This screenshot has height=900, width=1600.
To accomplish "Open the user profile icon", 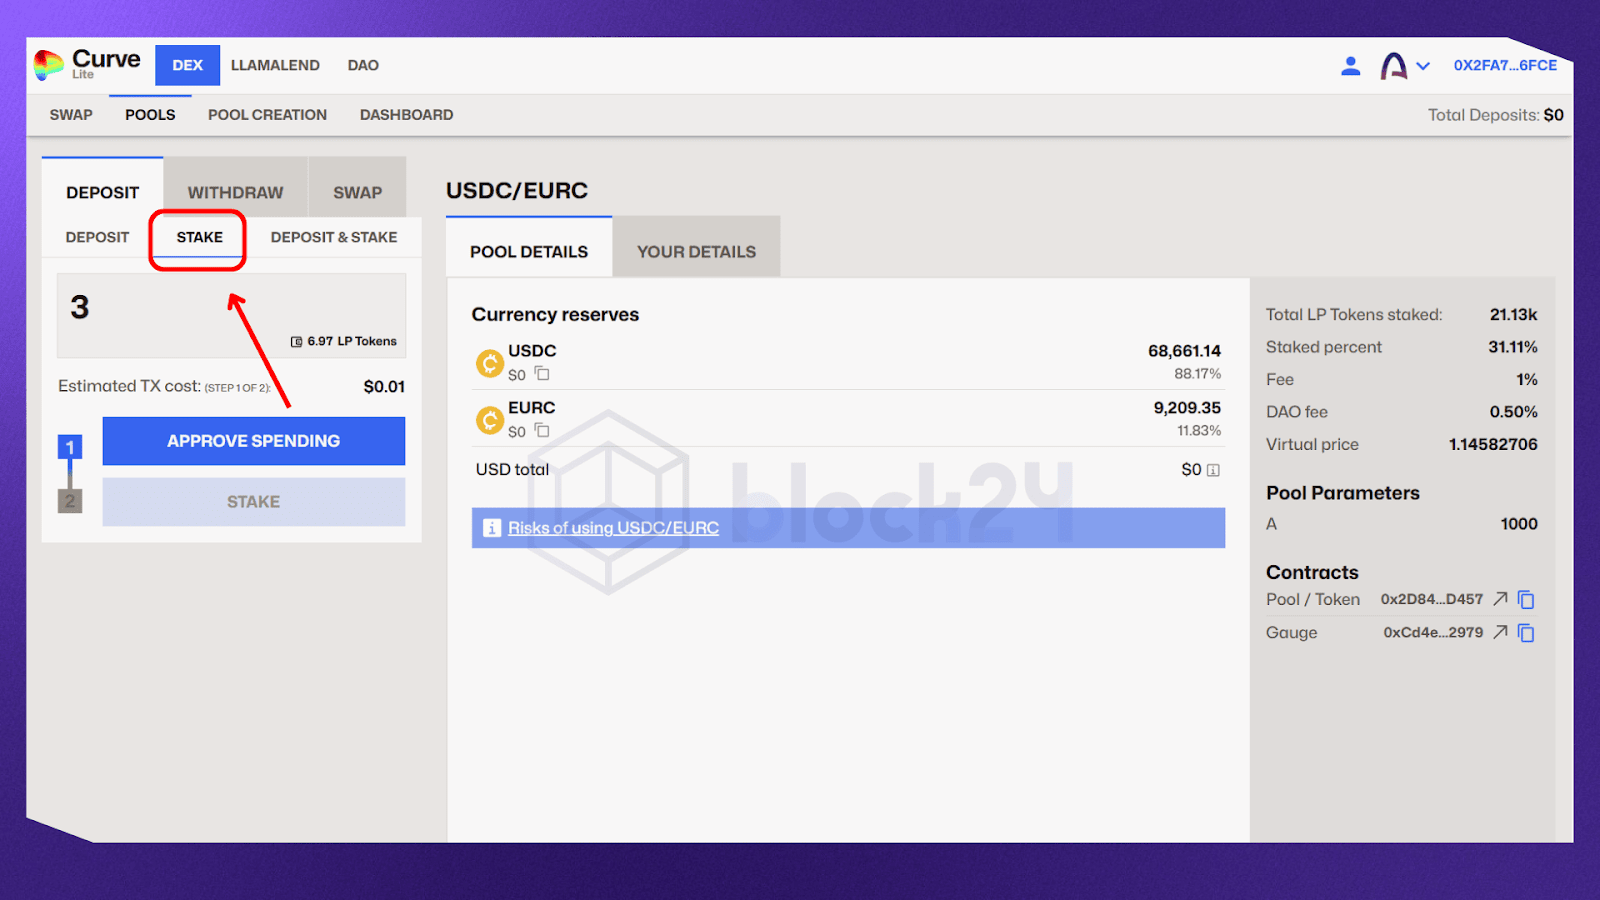I will pos(1350,66).
